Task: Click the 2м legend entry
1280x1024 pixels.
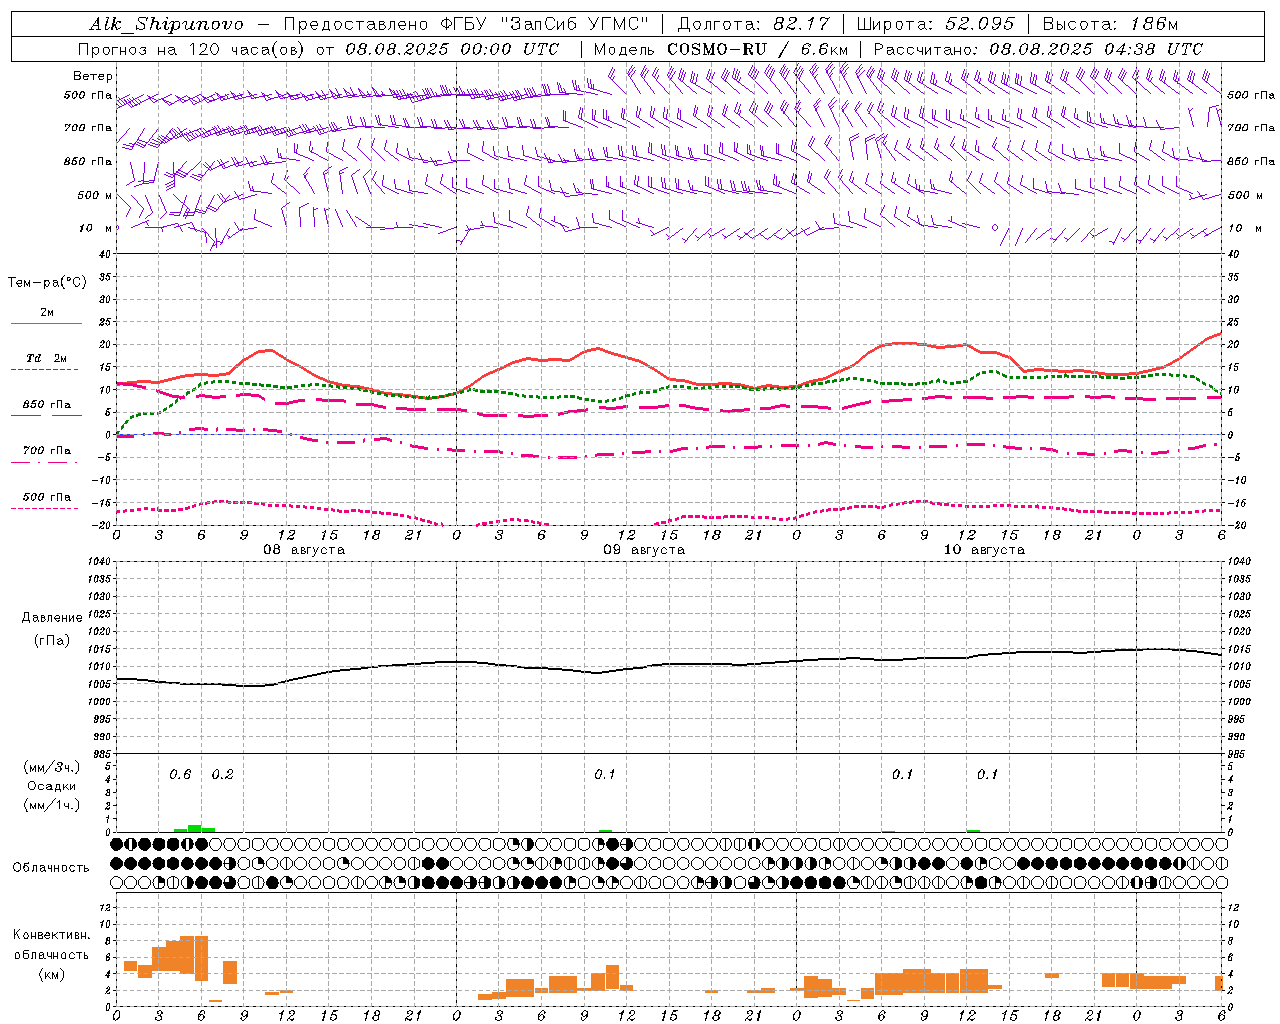Action: coord(47,313)
